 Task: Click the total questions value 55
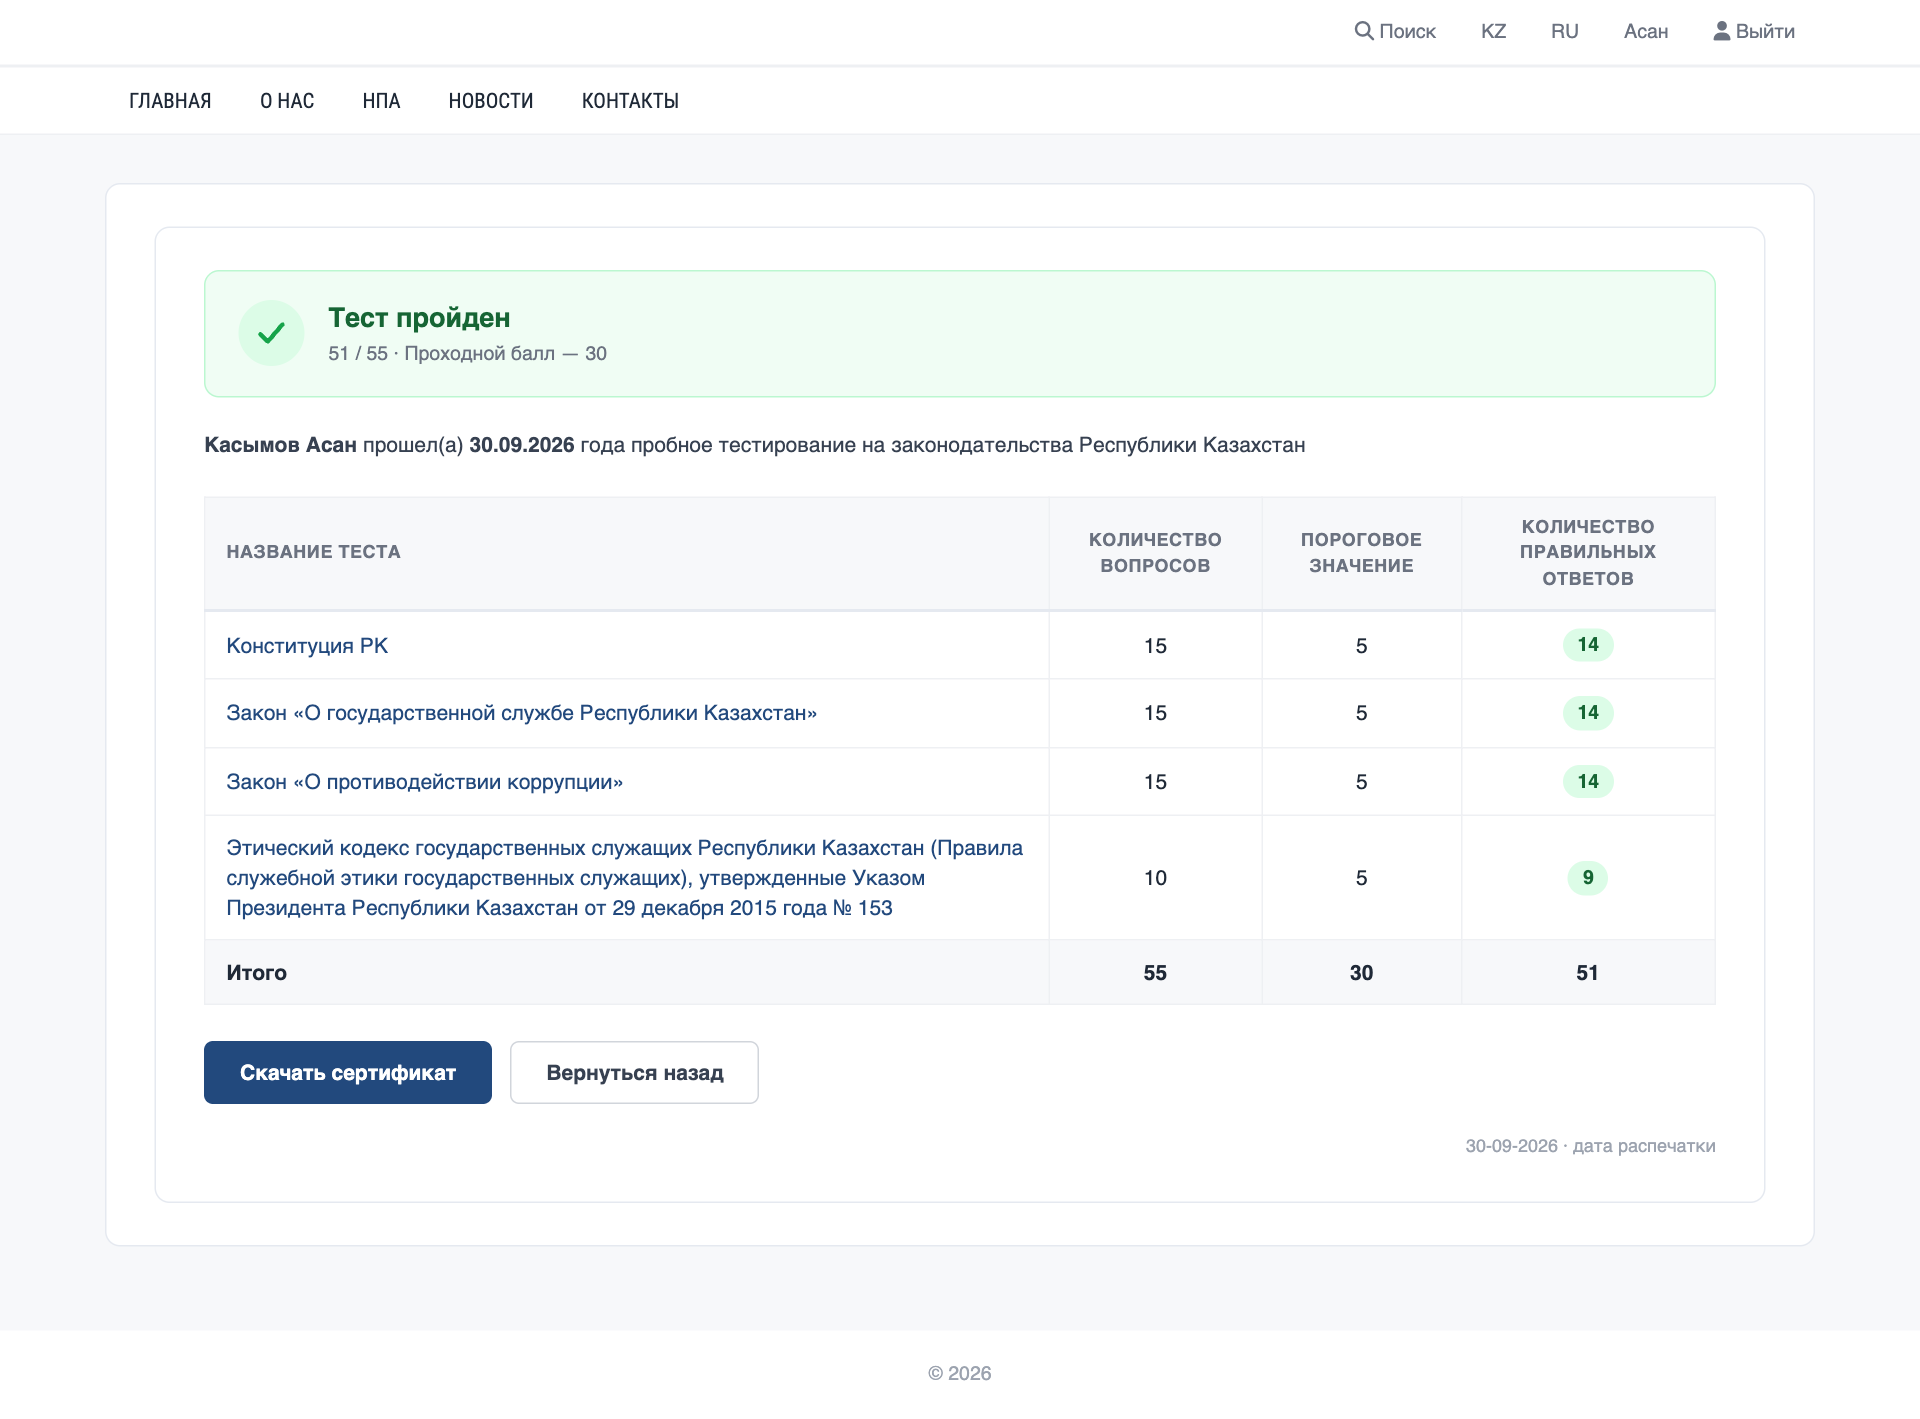pos(1155,973)
